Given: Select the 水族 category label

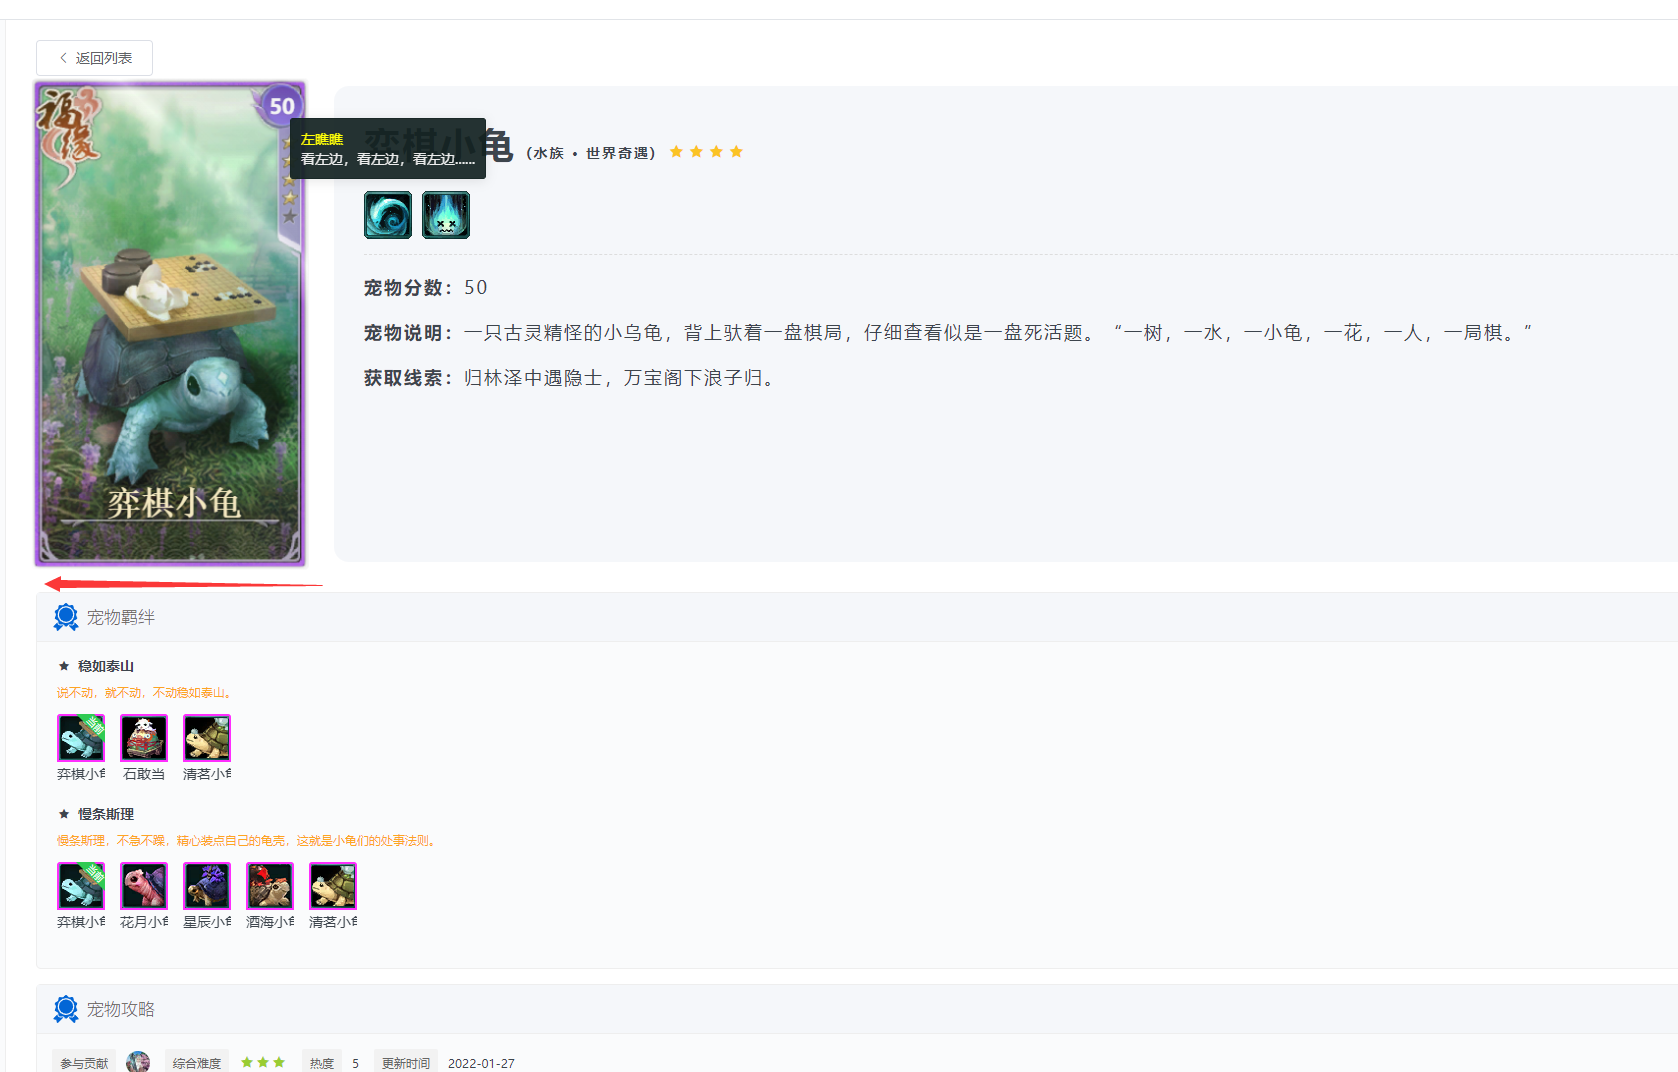Looking at the screenshot, I should (548, 152).
